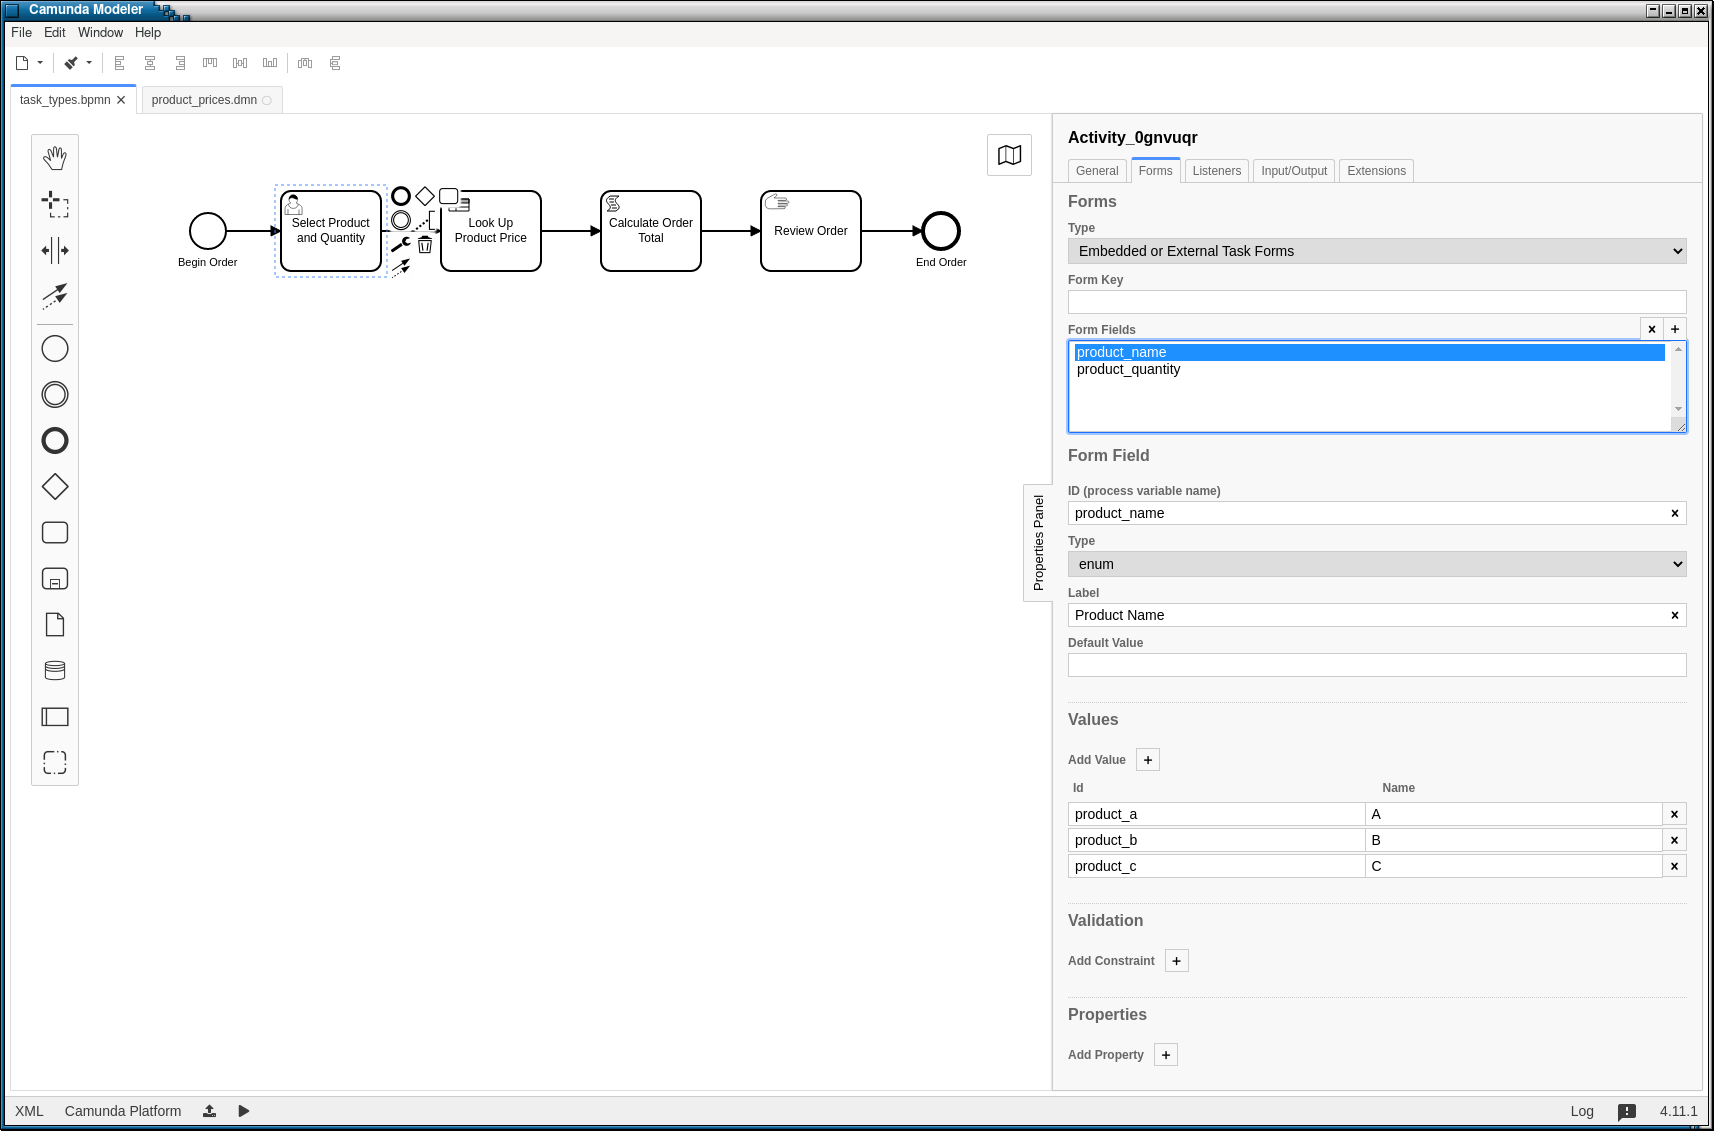Image resolution: width=1714 pixels, height=1131 pixels.
Task: Create a gateway from the palette diamond
Action: 55,487
